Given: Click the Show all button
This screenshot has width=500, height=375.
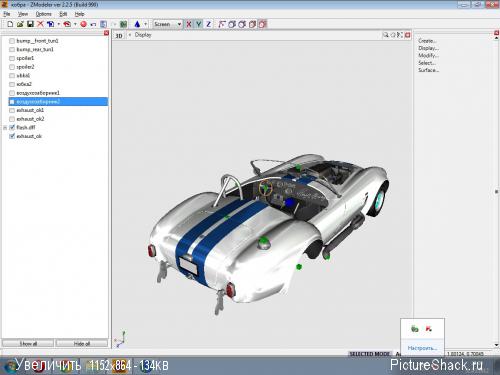Looking at the screenshot, I should tap(28, 343).
